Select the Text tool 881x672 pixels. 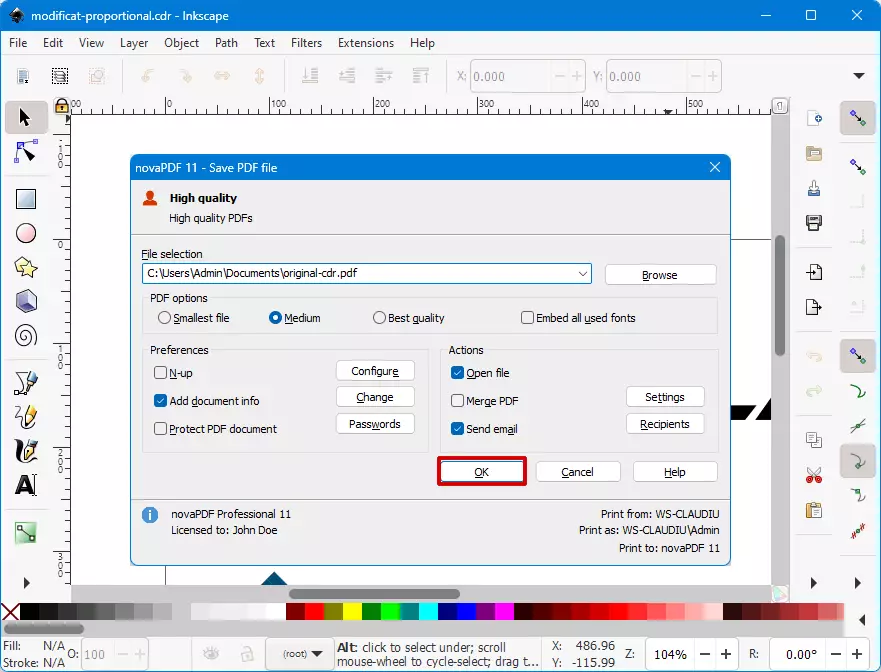pos(26,485)
